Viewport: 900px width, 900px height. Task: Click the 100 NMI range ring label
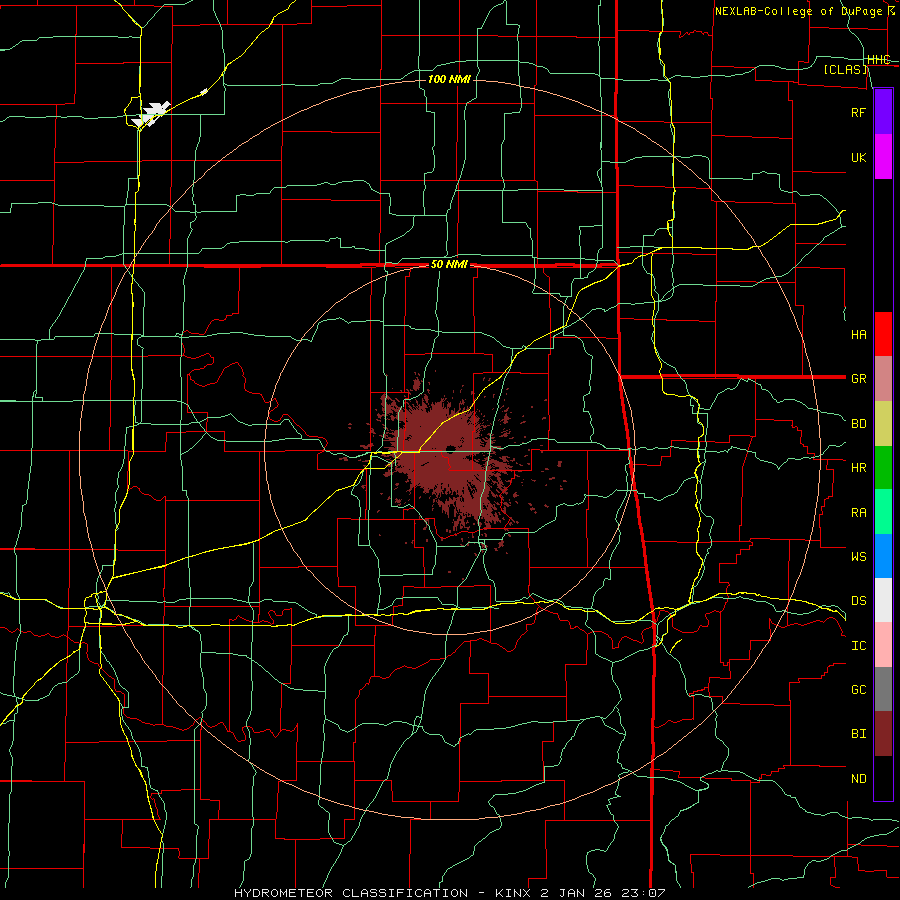(x=449, y=79)
